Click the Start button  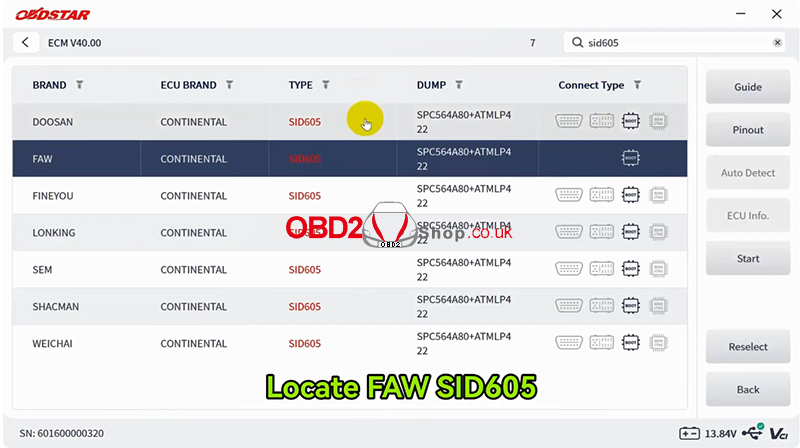tap(748, 258)
